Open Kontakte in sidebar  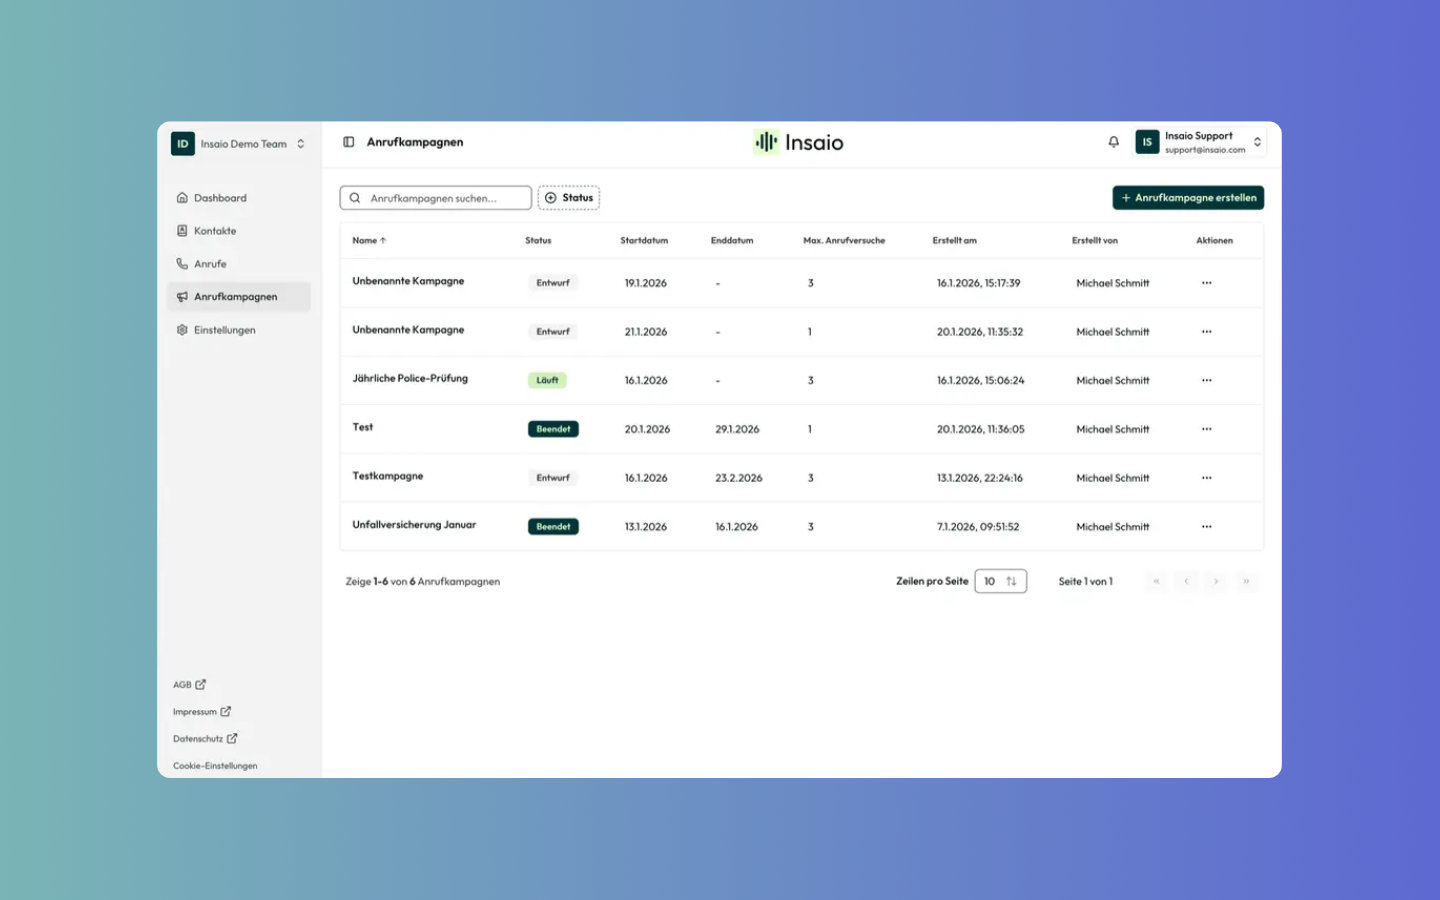(x=215, y=231)
